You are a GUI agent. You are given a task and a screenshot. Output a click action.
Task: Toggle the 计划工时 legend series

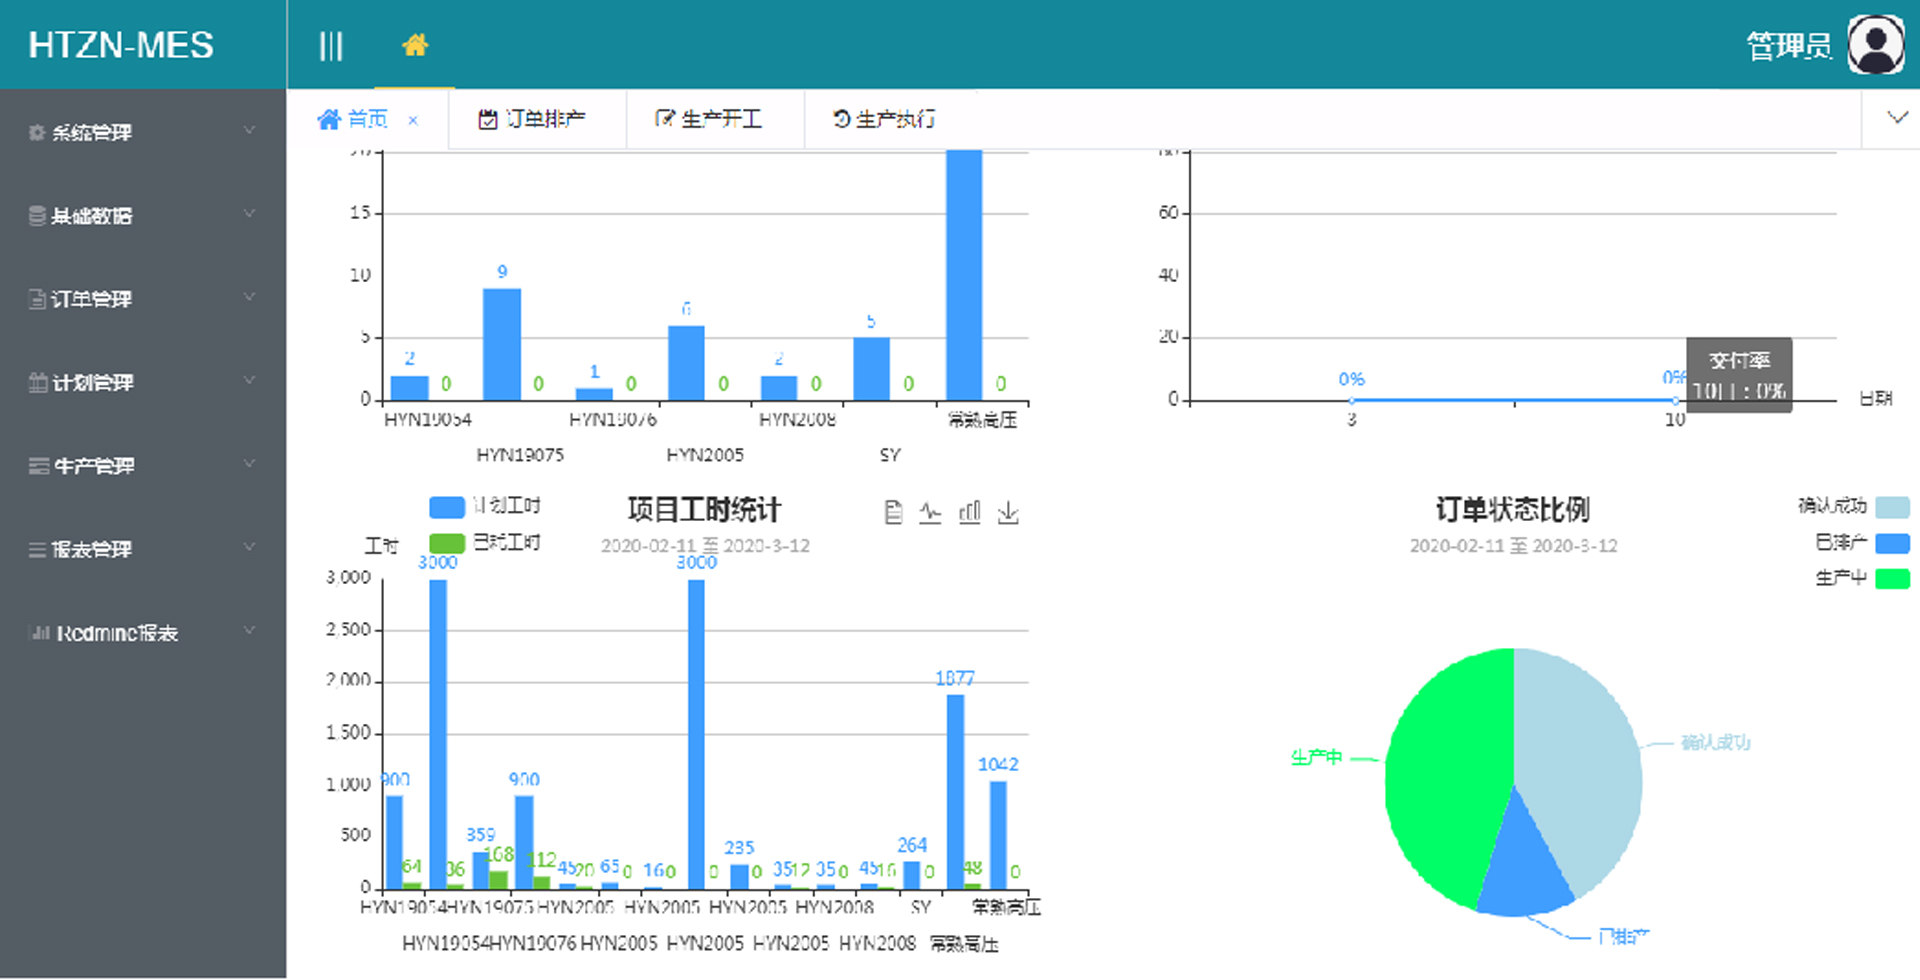[447, 507]
